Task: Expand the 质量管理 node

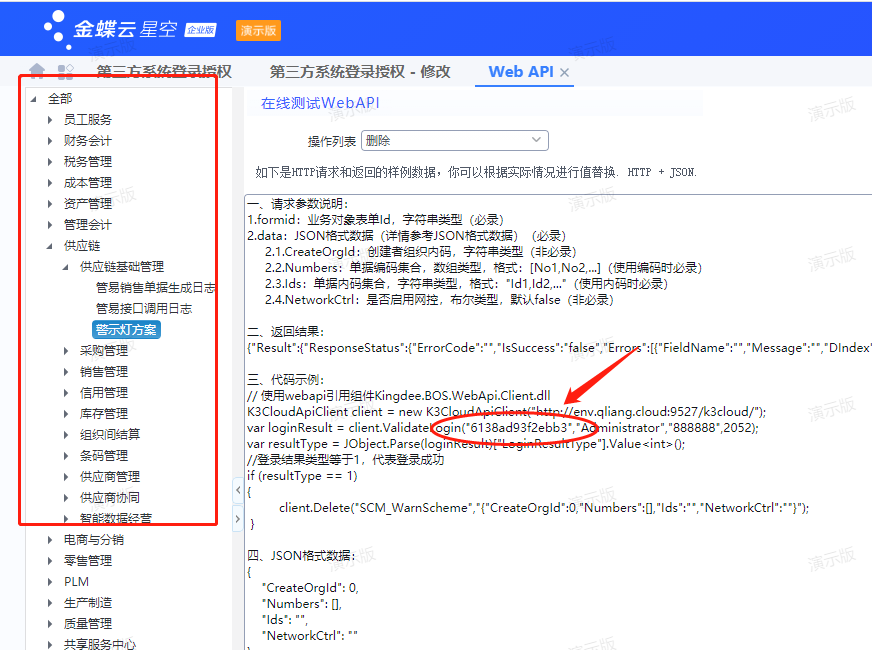Action: pos(50,624)
